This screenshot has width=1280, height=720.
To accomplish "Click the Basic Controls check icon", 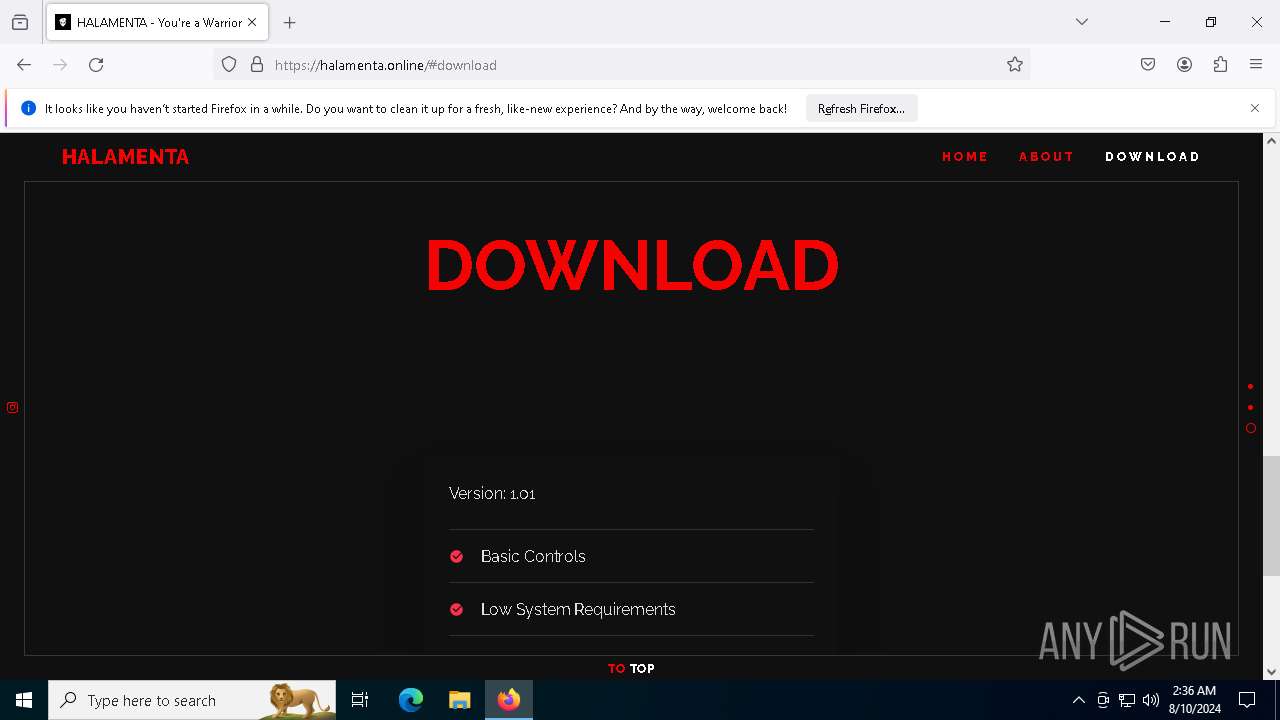I will point(456,556).
